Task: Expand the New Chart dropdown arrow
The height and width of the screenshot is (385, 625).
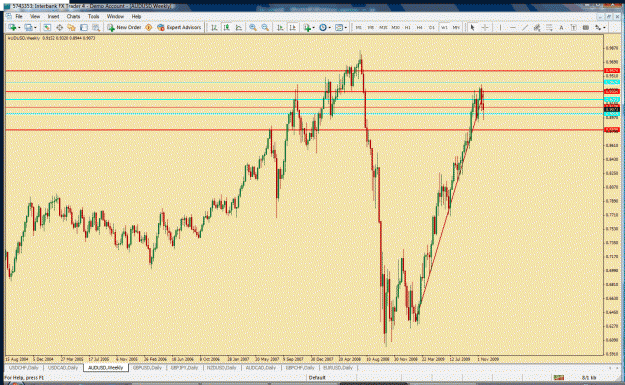Action: click(x=19, y=28)
